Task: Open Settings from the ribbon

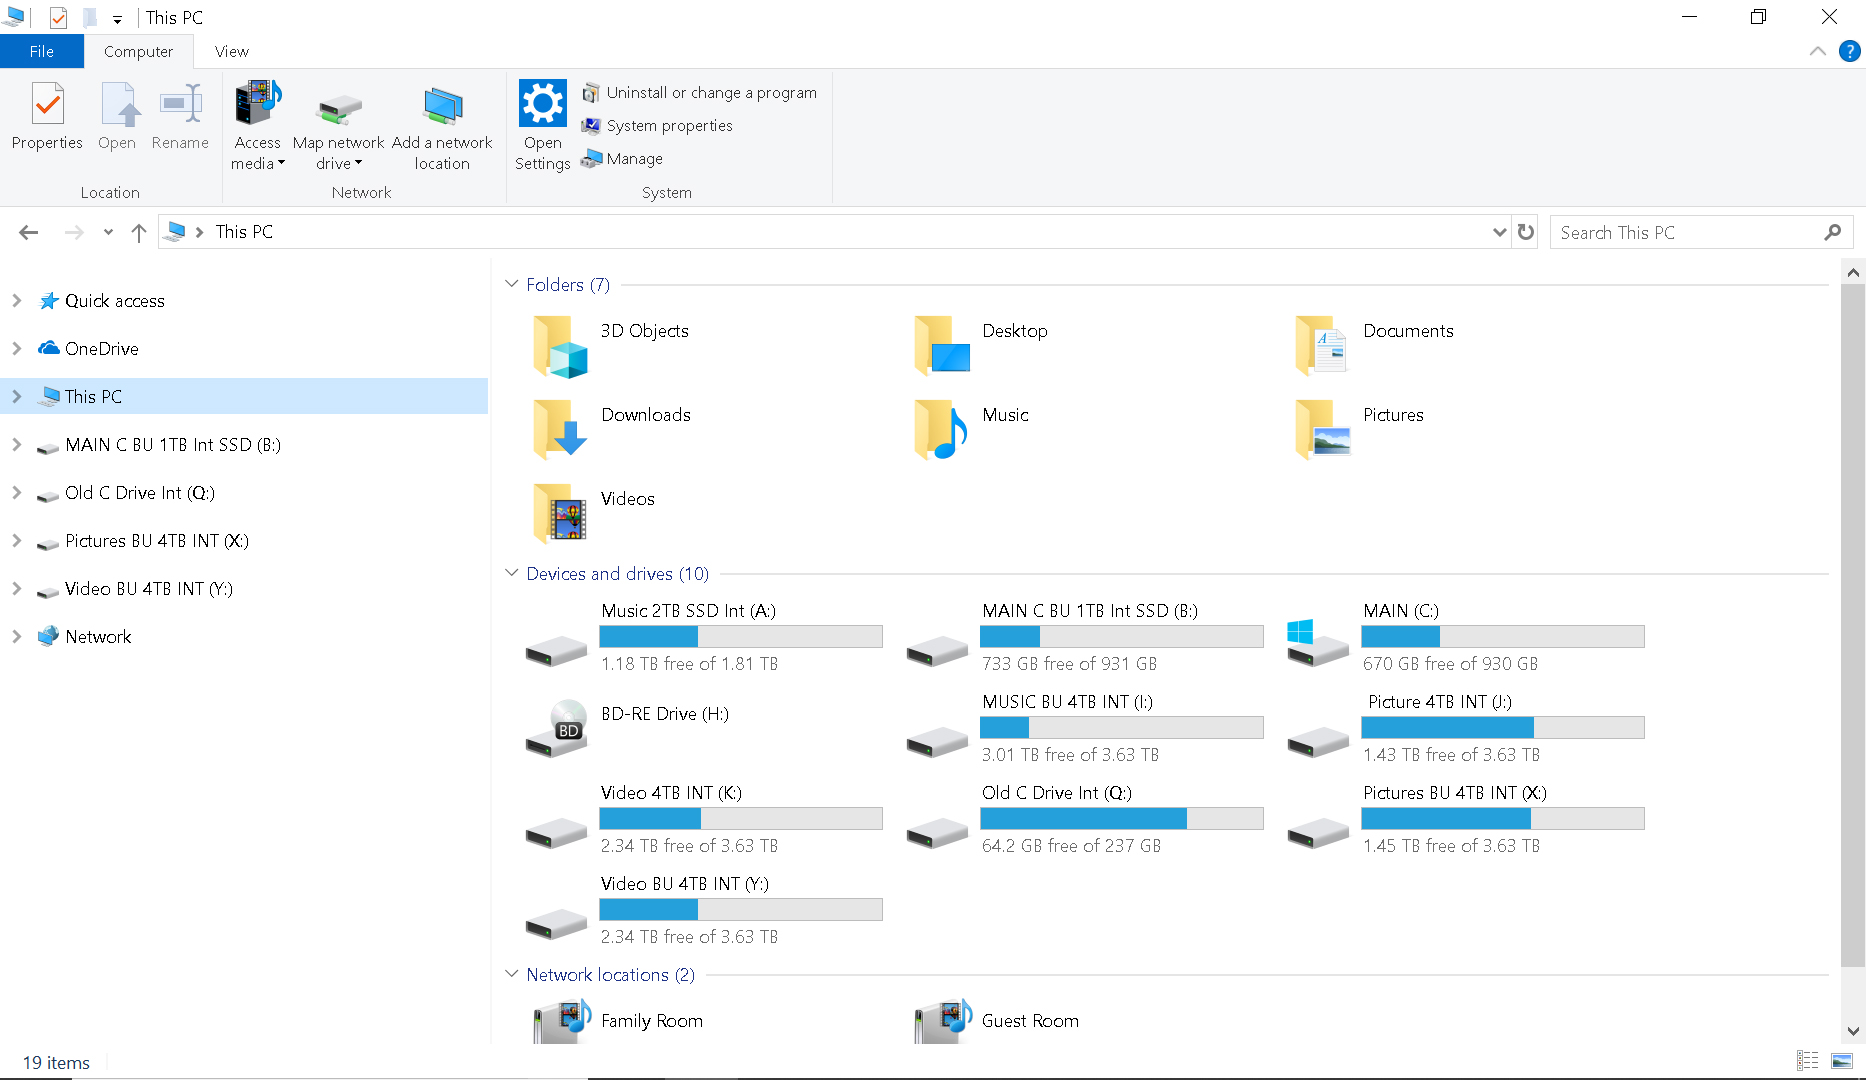Action: pos(542,126)
